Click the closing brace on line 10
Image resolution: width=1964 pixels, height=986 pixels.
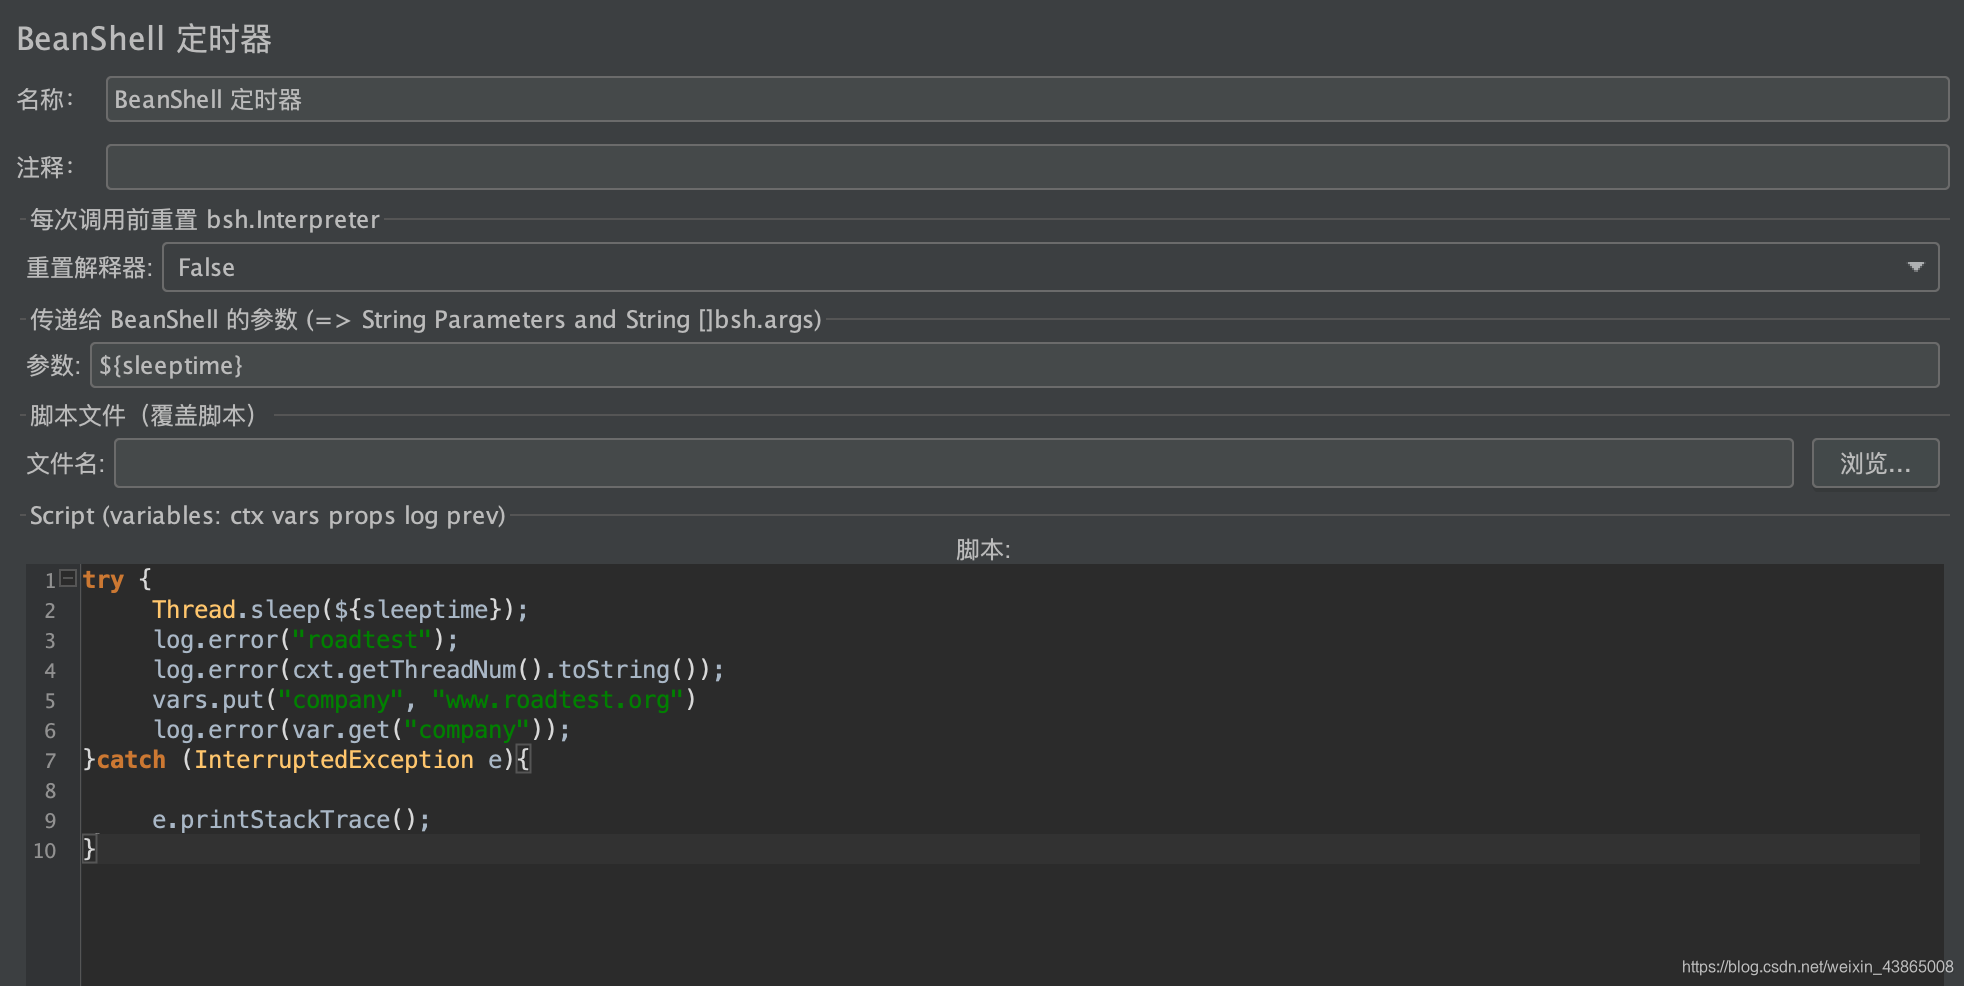tap(89, 849)
